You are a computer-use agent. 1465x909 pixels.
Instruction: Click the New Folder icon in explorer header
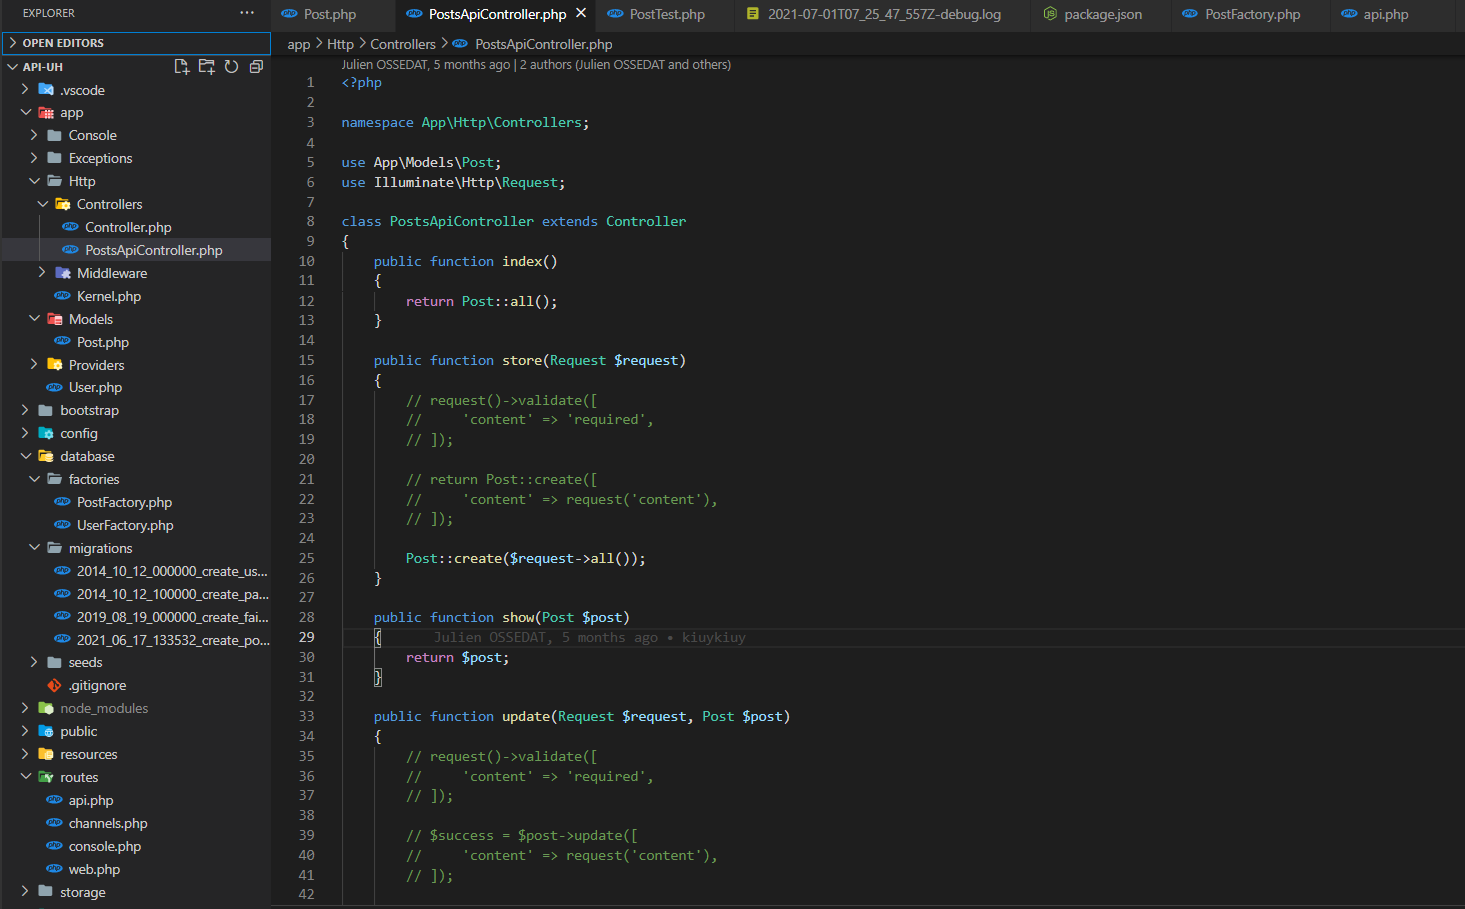point(207,67)
